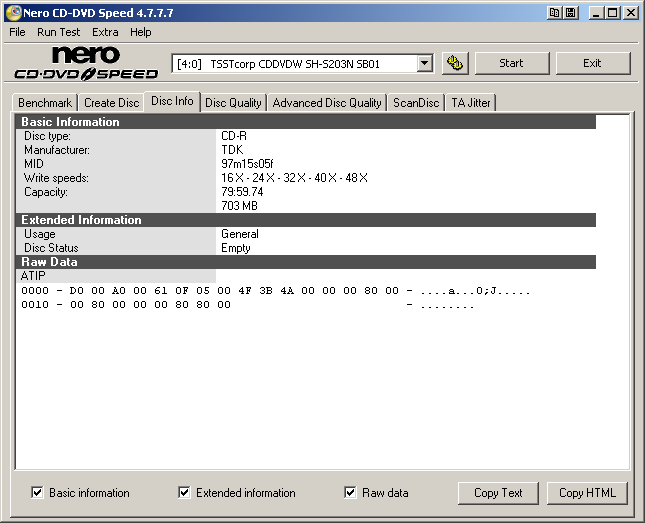Uncheck the Basic information checkbox
Viewport: 645px width, 523px height.
click(37, 492)
